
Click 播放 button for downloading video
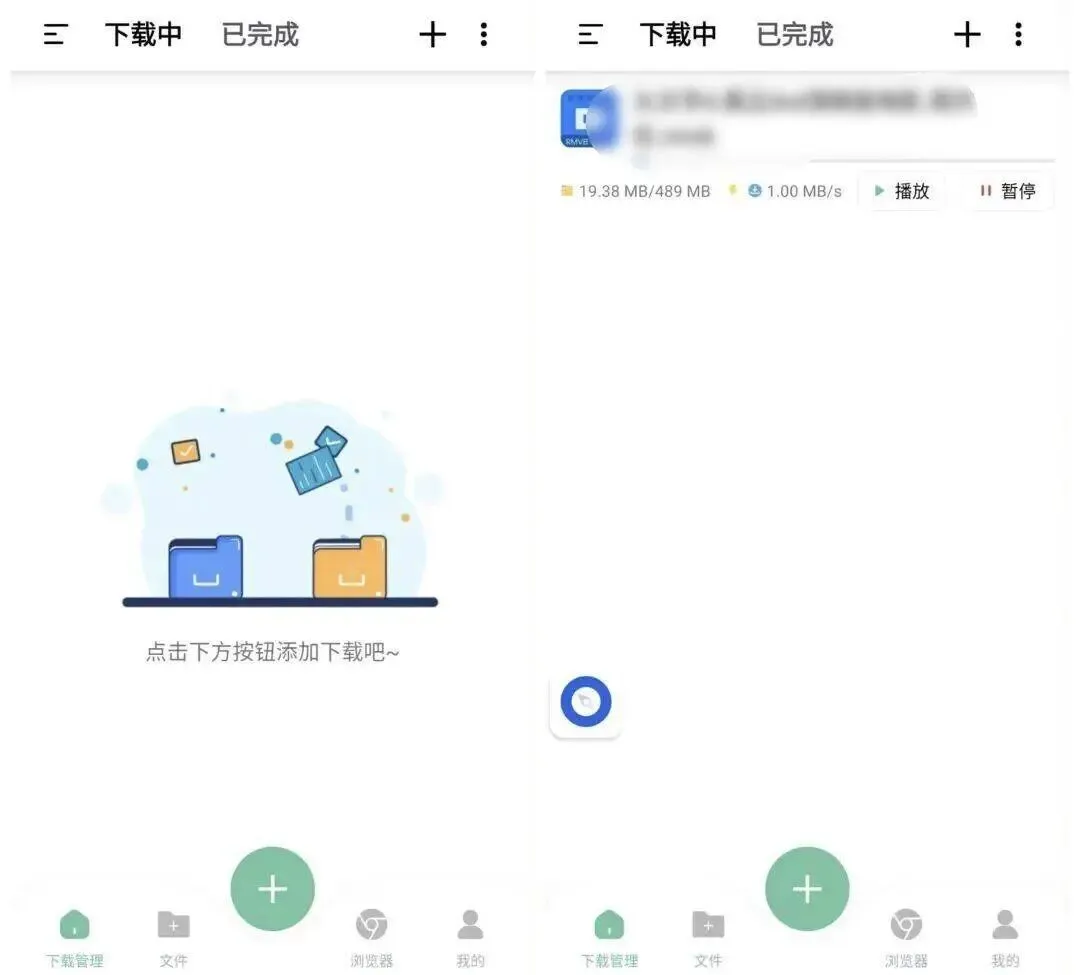(x=902, y=191)
